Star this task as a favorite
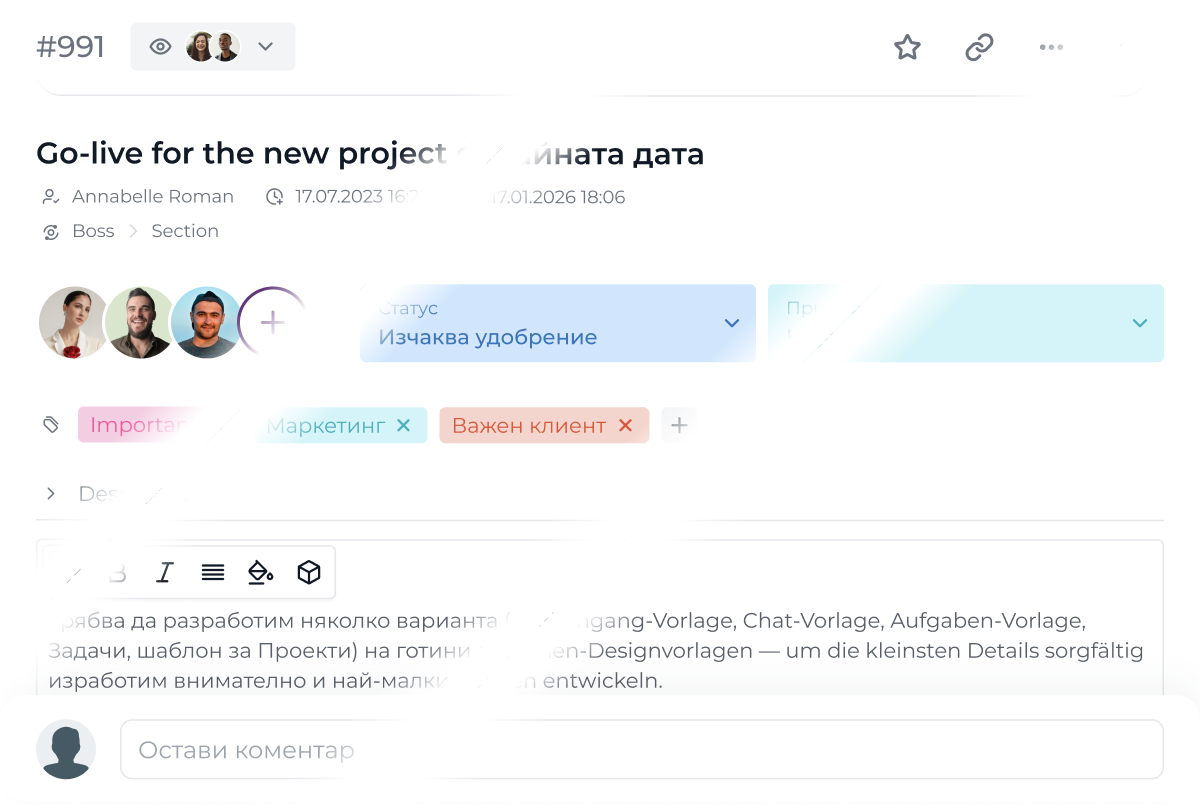The width and height of the screenshot is (1200, 804). [x=907, y=47]
